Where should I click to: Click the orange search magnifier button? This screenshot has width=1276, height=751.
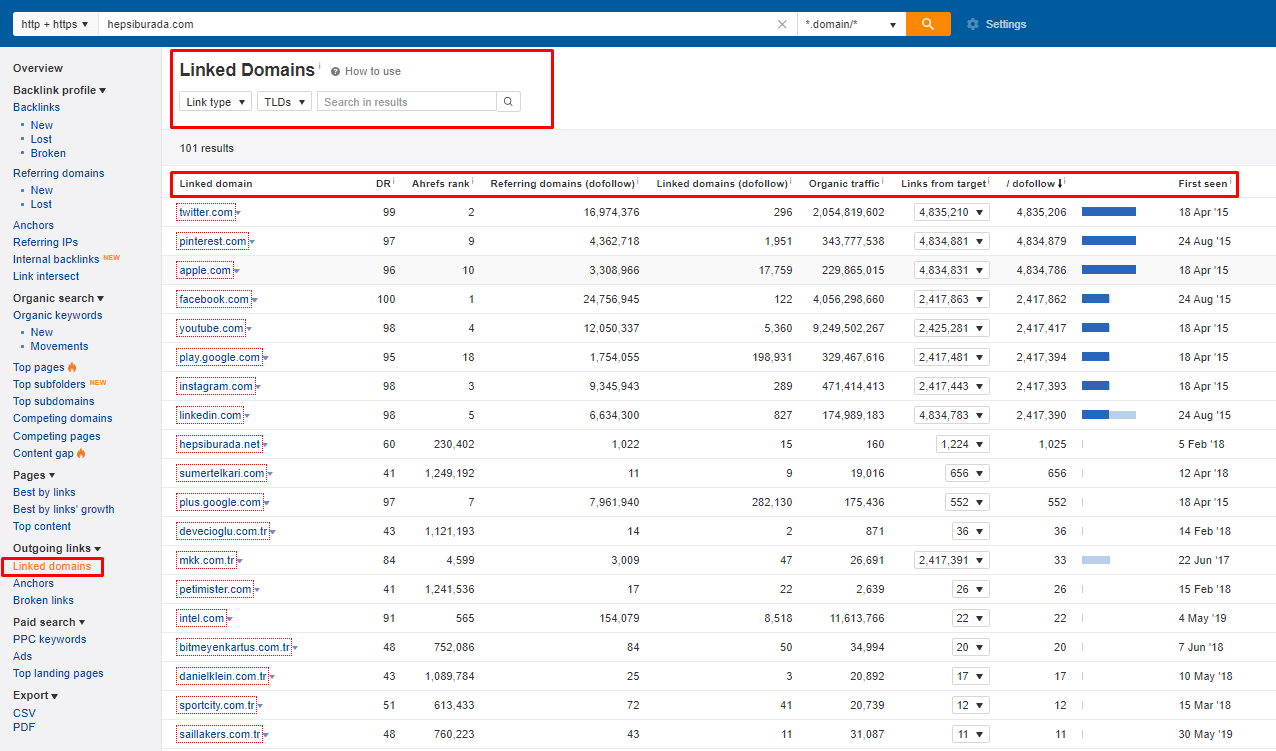click(x=928, y=24)
